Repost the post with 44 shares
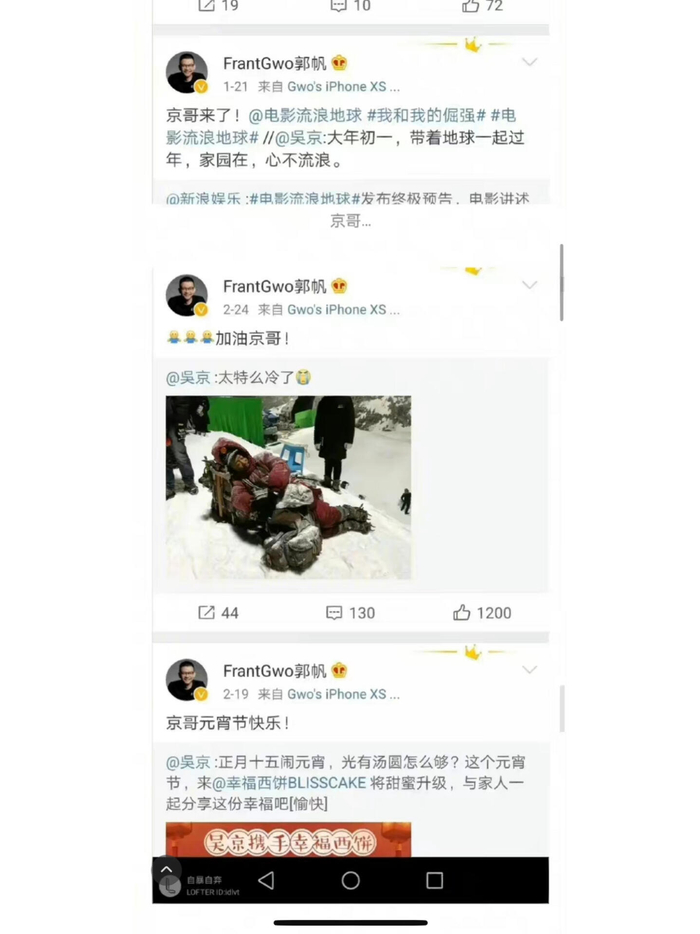 (x=218, y=613)
